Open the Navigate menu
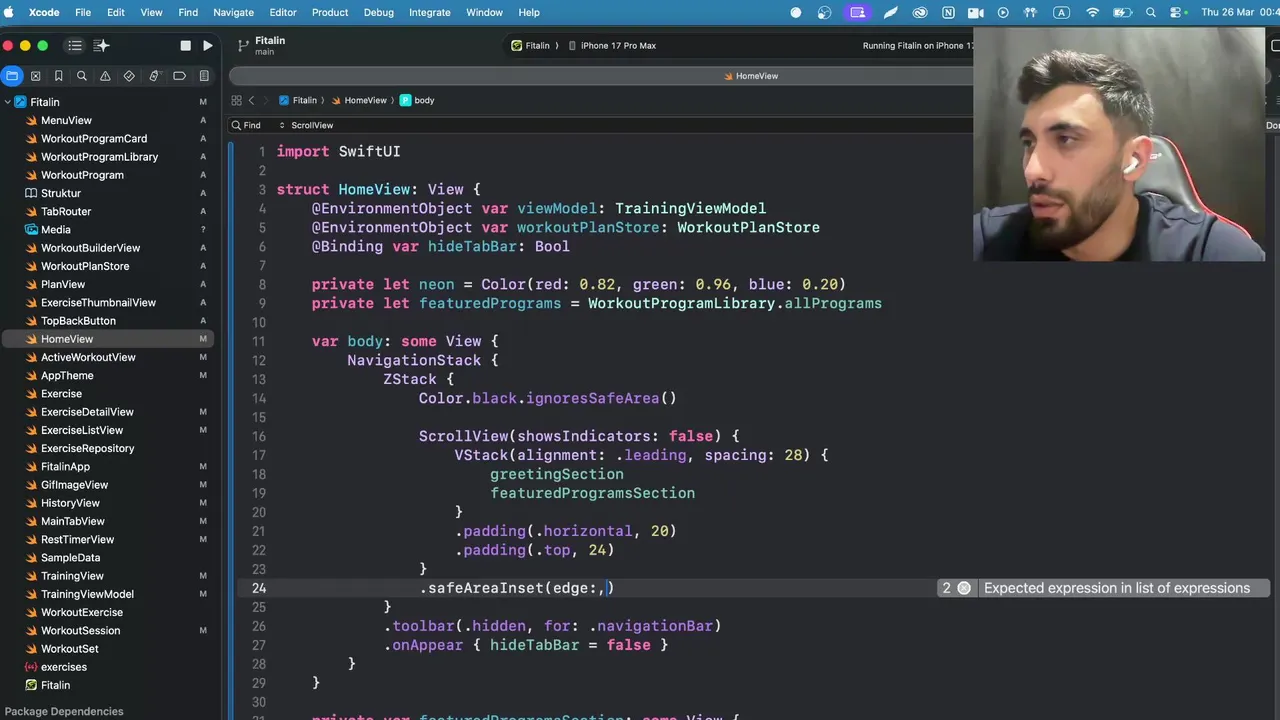 233,12
